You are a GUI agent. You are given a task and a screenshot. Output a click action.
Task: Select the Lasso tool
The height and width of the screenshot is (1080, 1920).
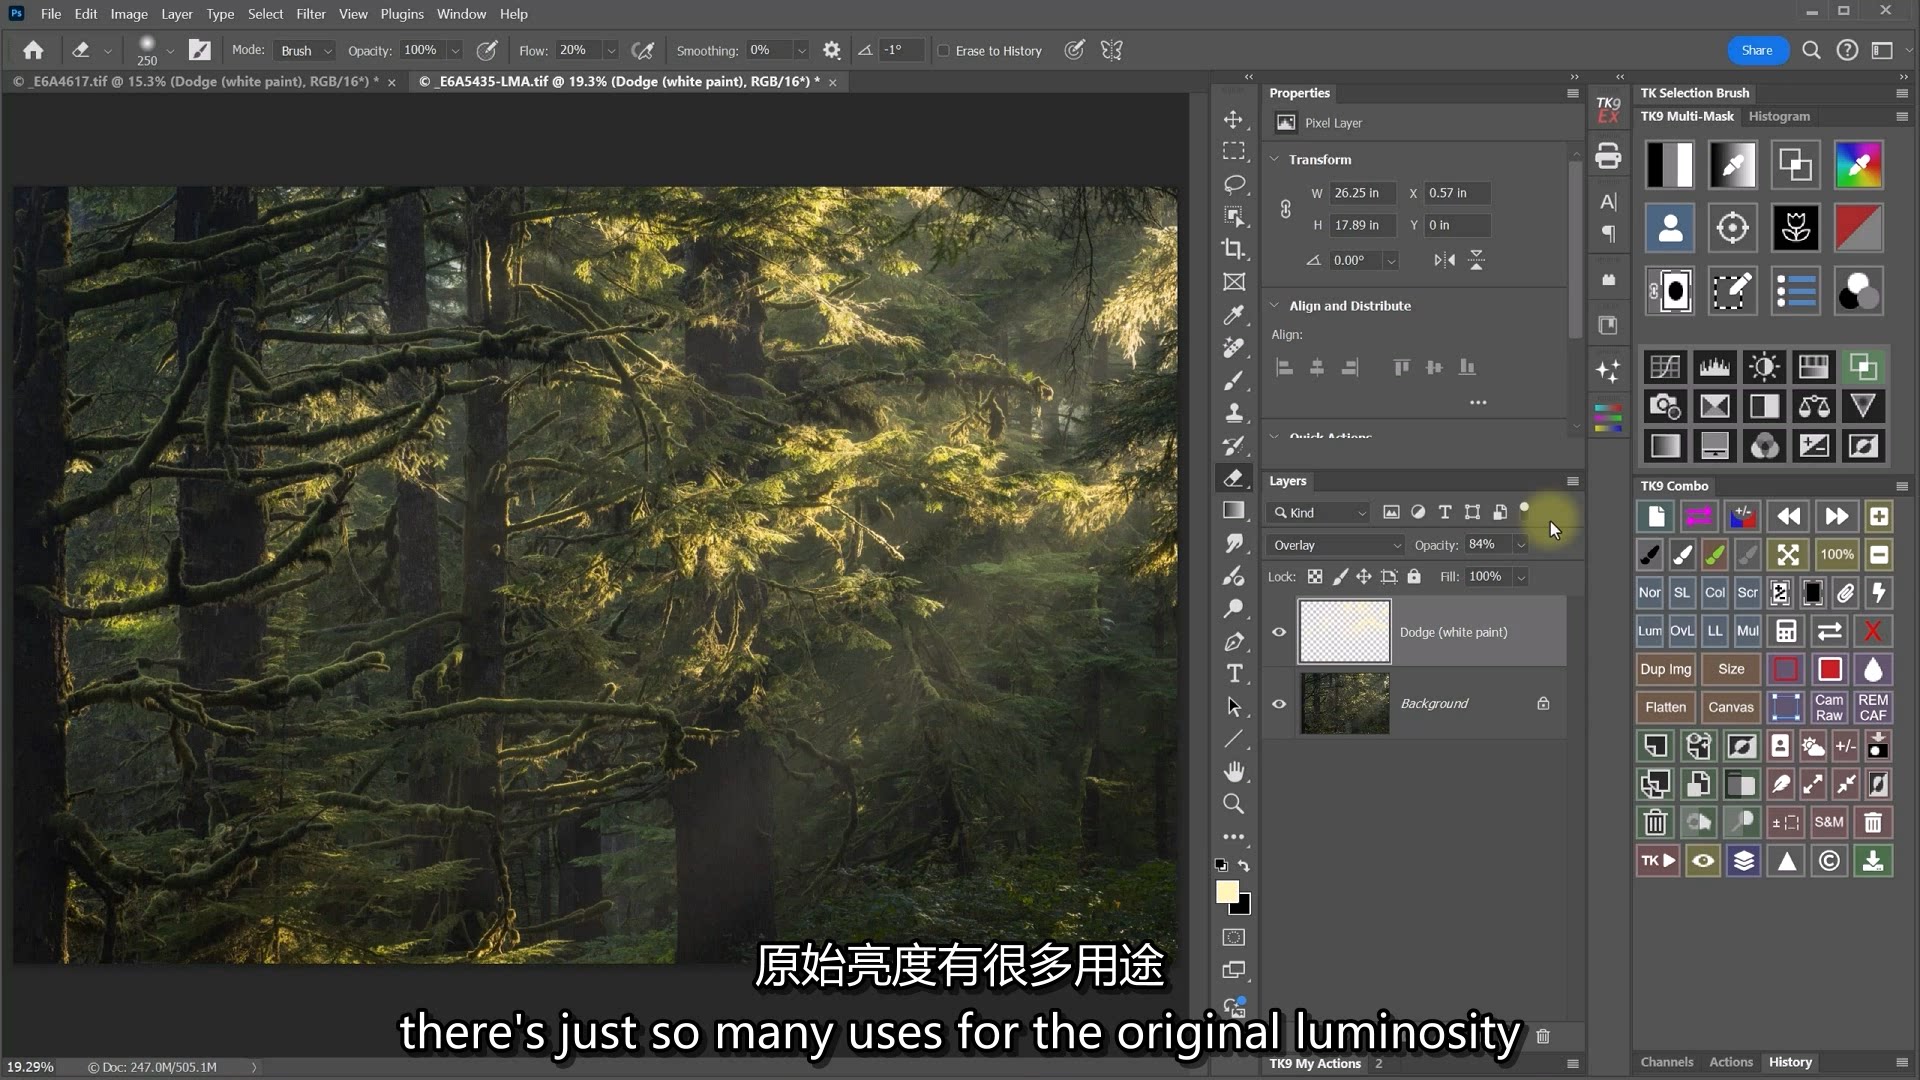tap(1234, 184)
